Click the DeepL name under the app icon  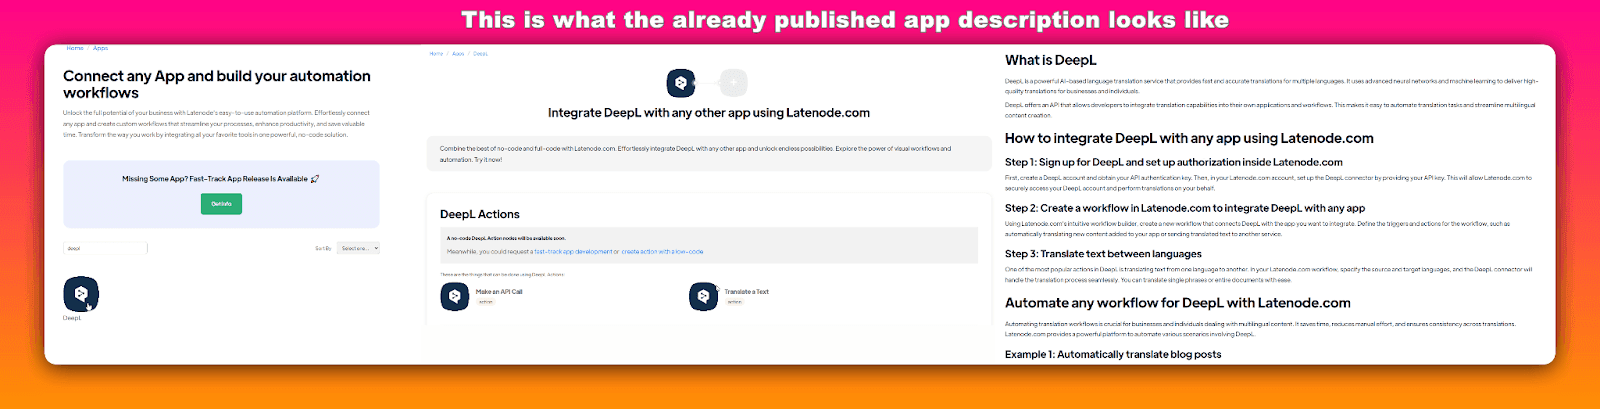coord(72,318)
